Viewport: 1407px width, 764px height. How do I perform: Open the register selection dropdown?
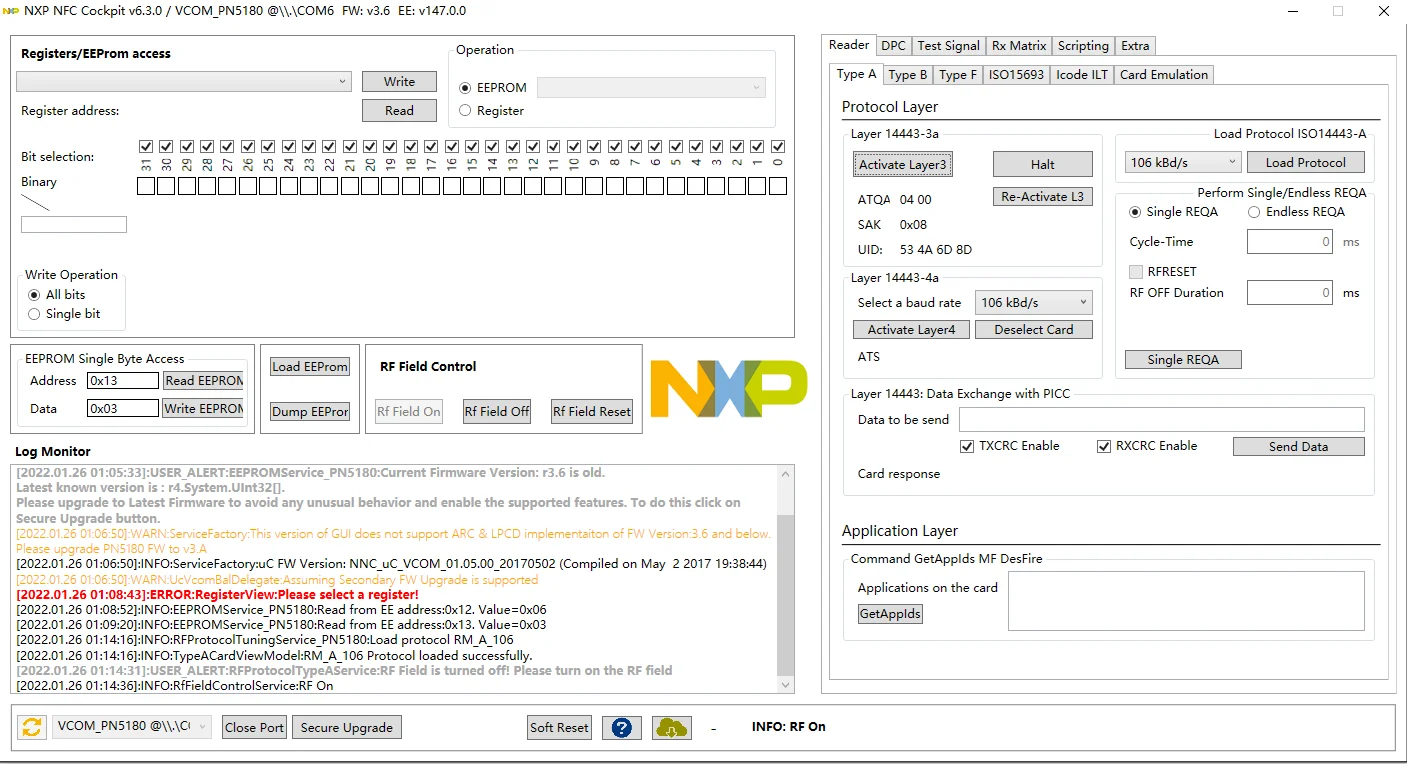[184, 82]
